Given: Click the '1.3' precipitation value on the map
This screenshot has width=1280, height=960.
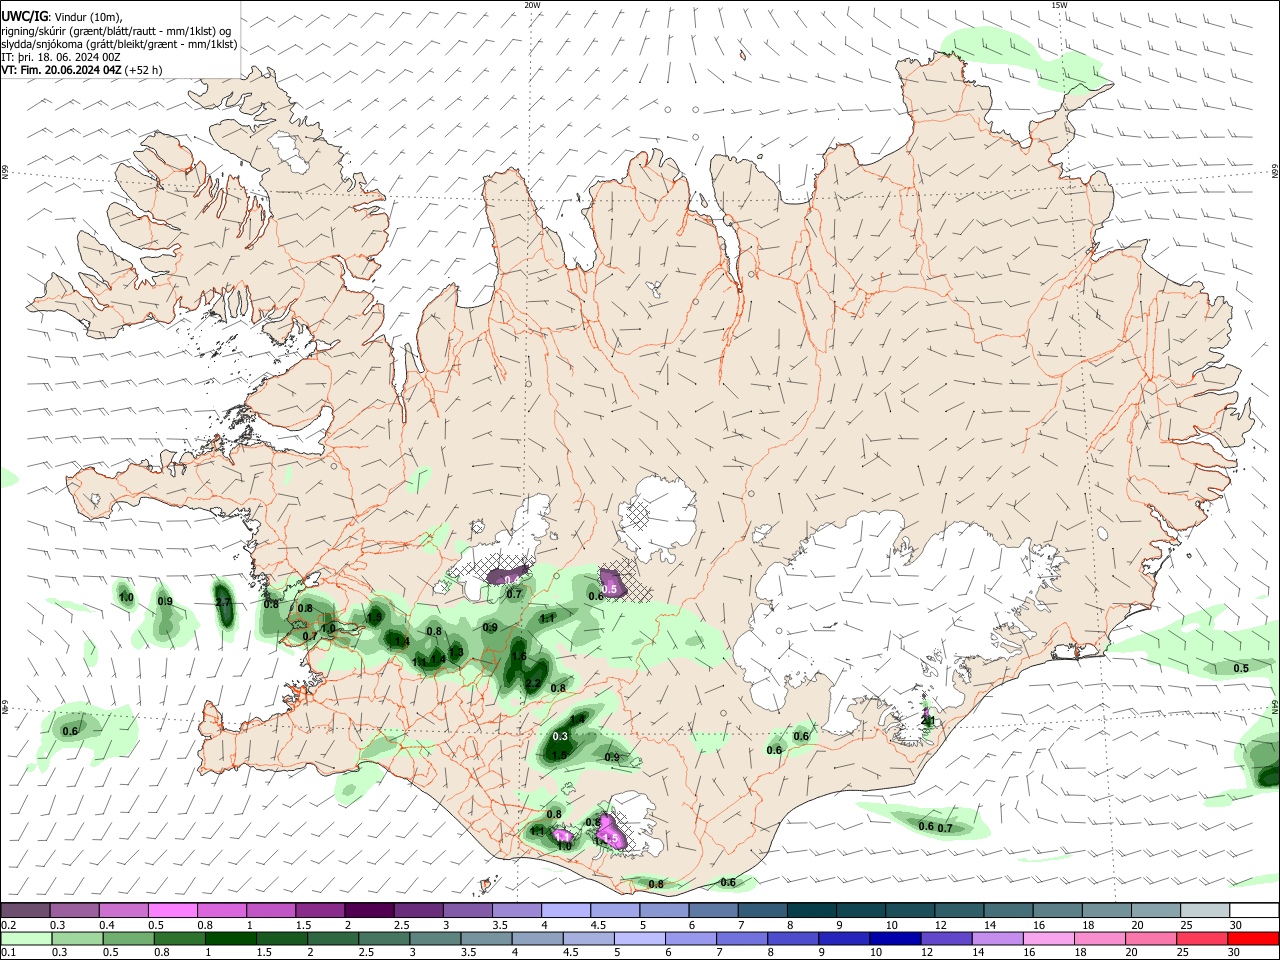Looking at the screenshot, I should click(x=456, y=652).
